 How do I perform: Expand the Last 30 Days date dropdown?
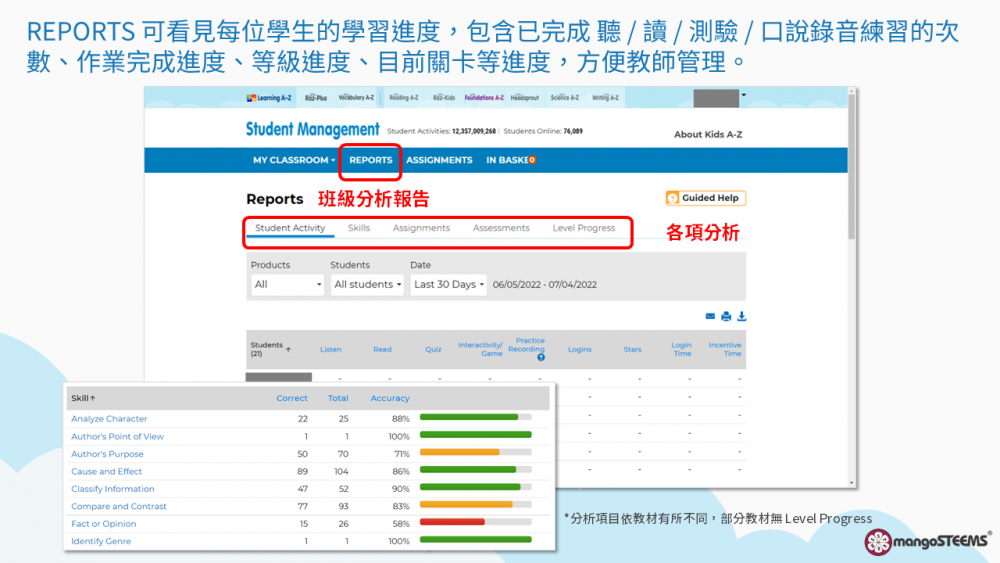tap(448, 285)
